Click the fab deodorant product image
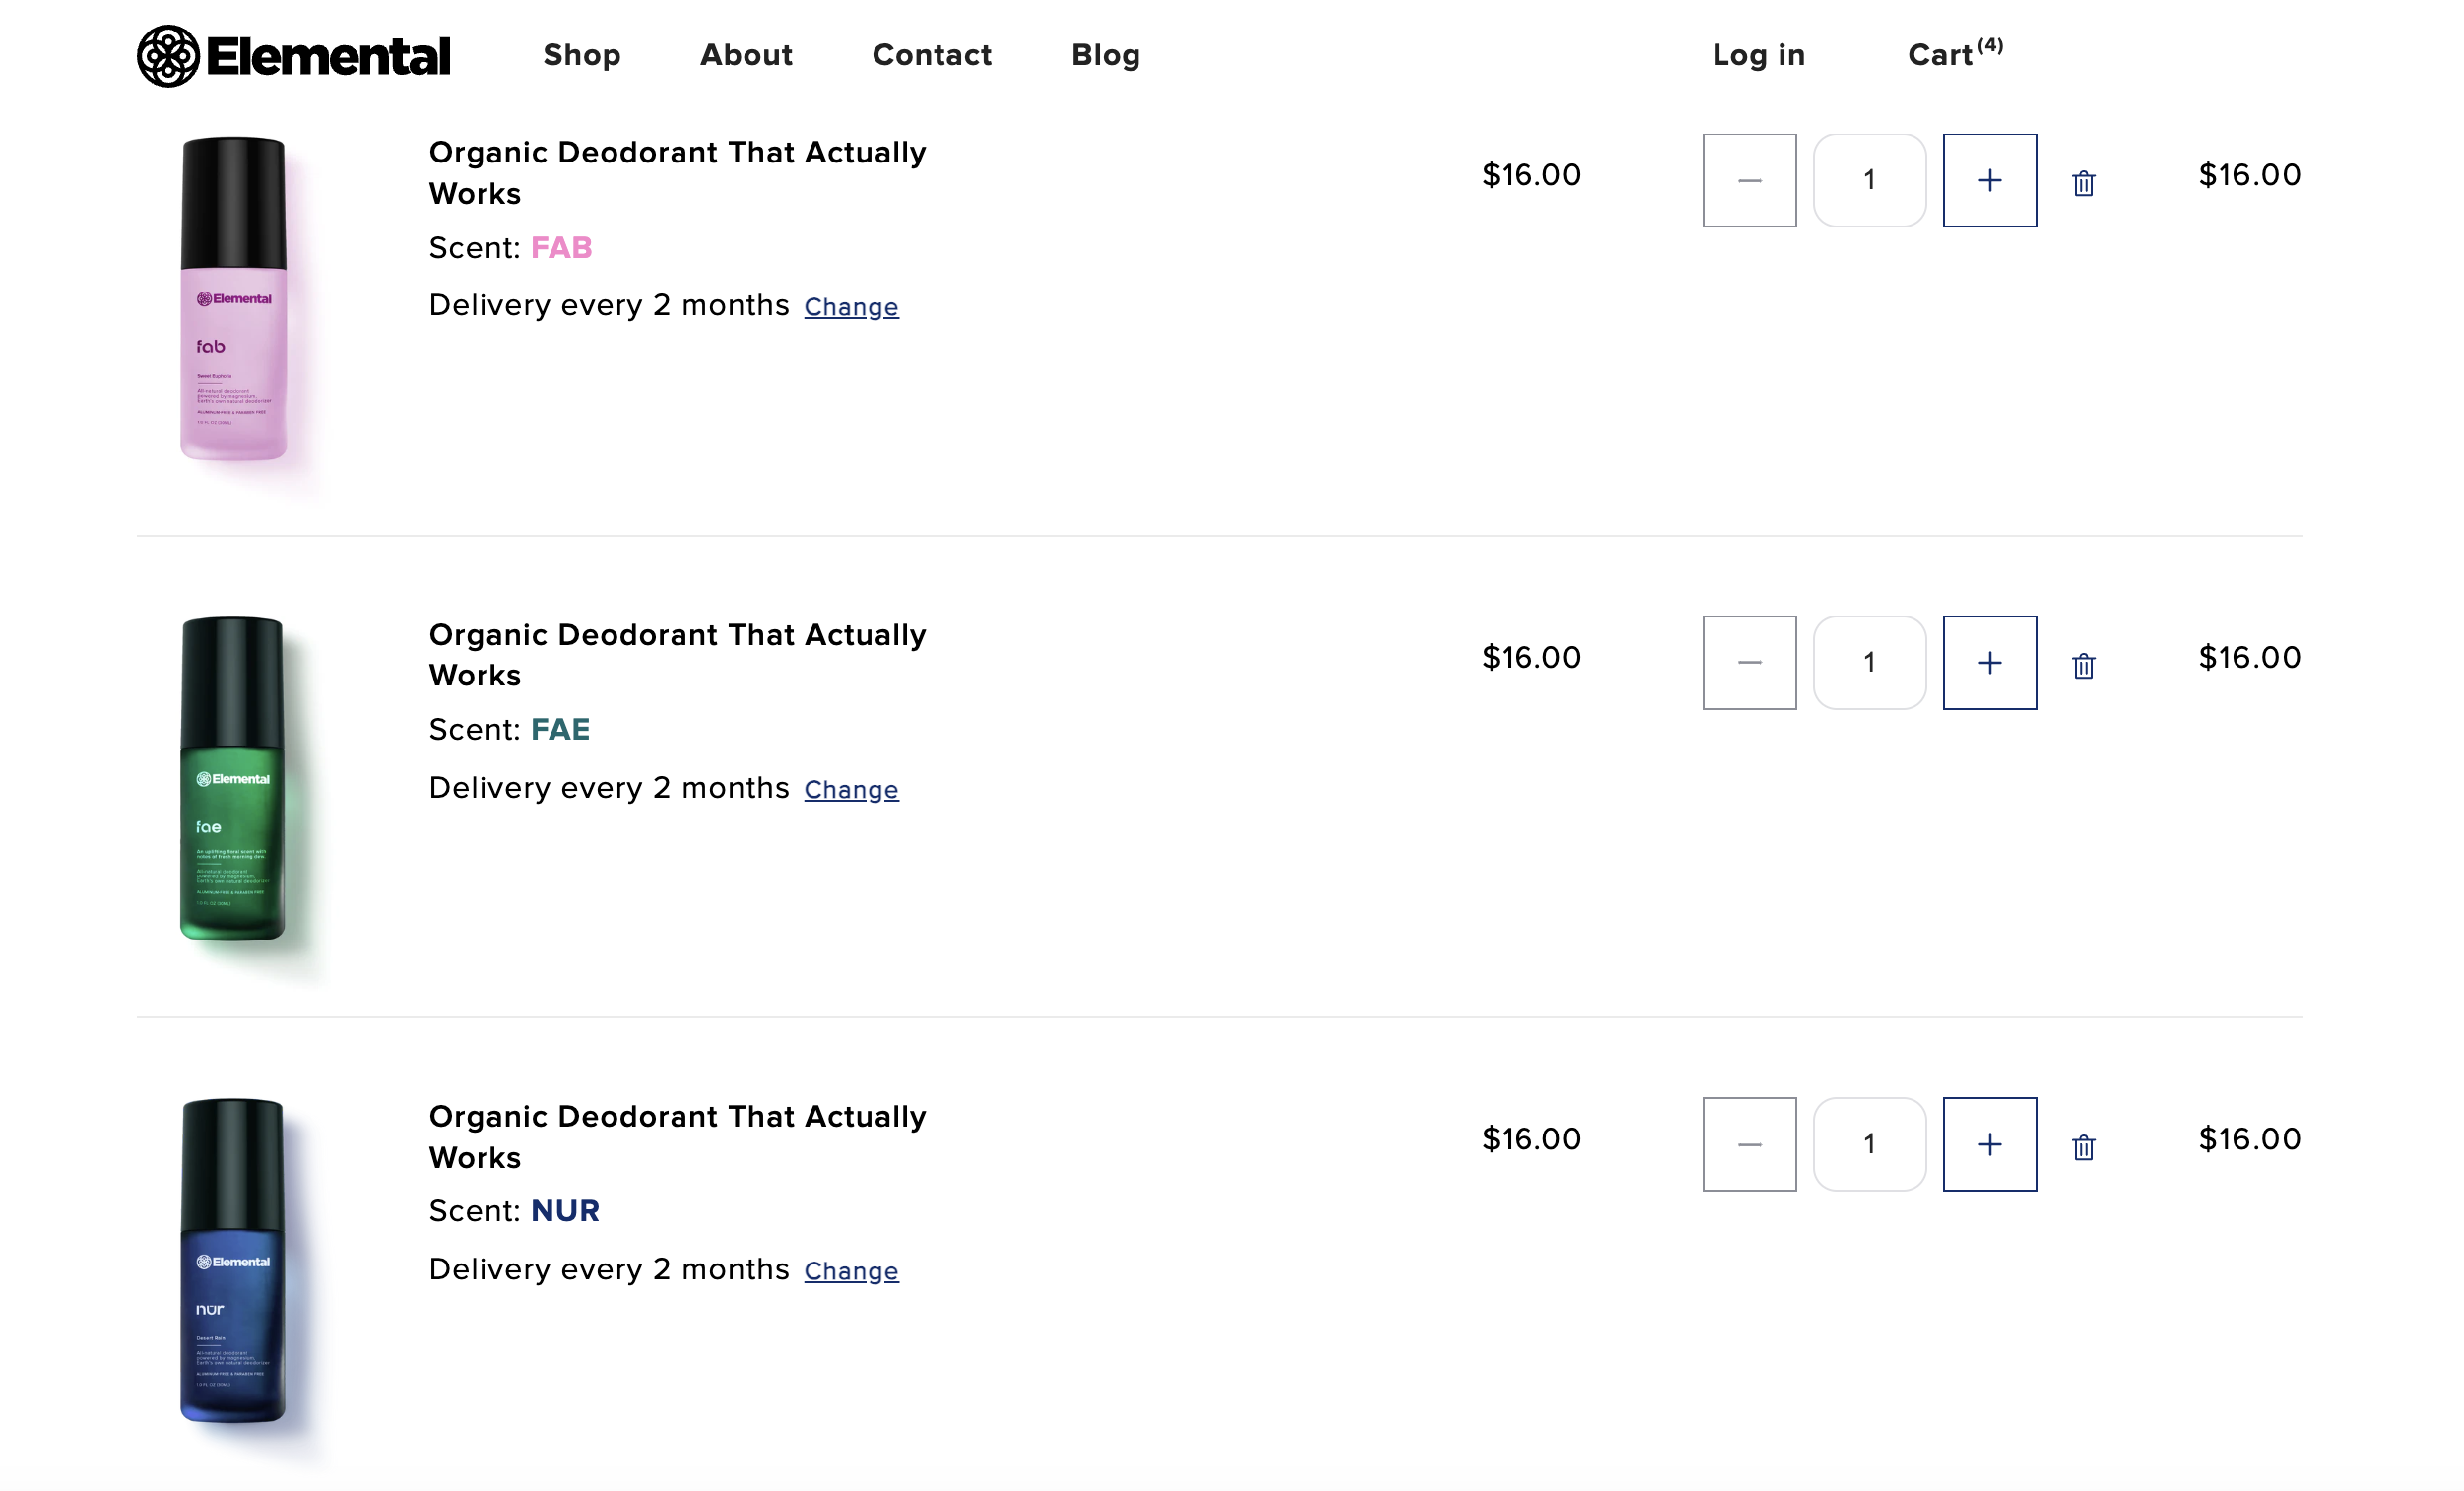 (x=234, y=300)
